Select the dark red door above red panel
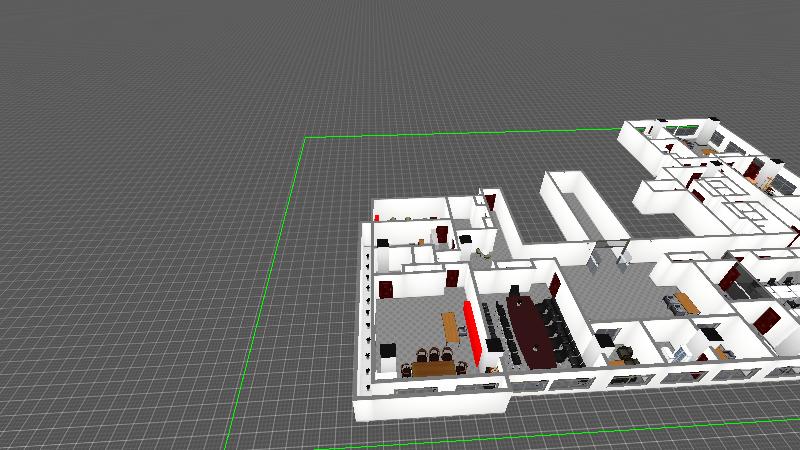800x450 pixels. click(x=453, y=279)
